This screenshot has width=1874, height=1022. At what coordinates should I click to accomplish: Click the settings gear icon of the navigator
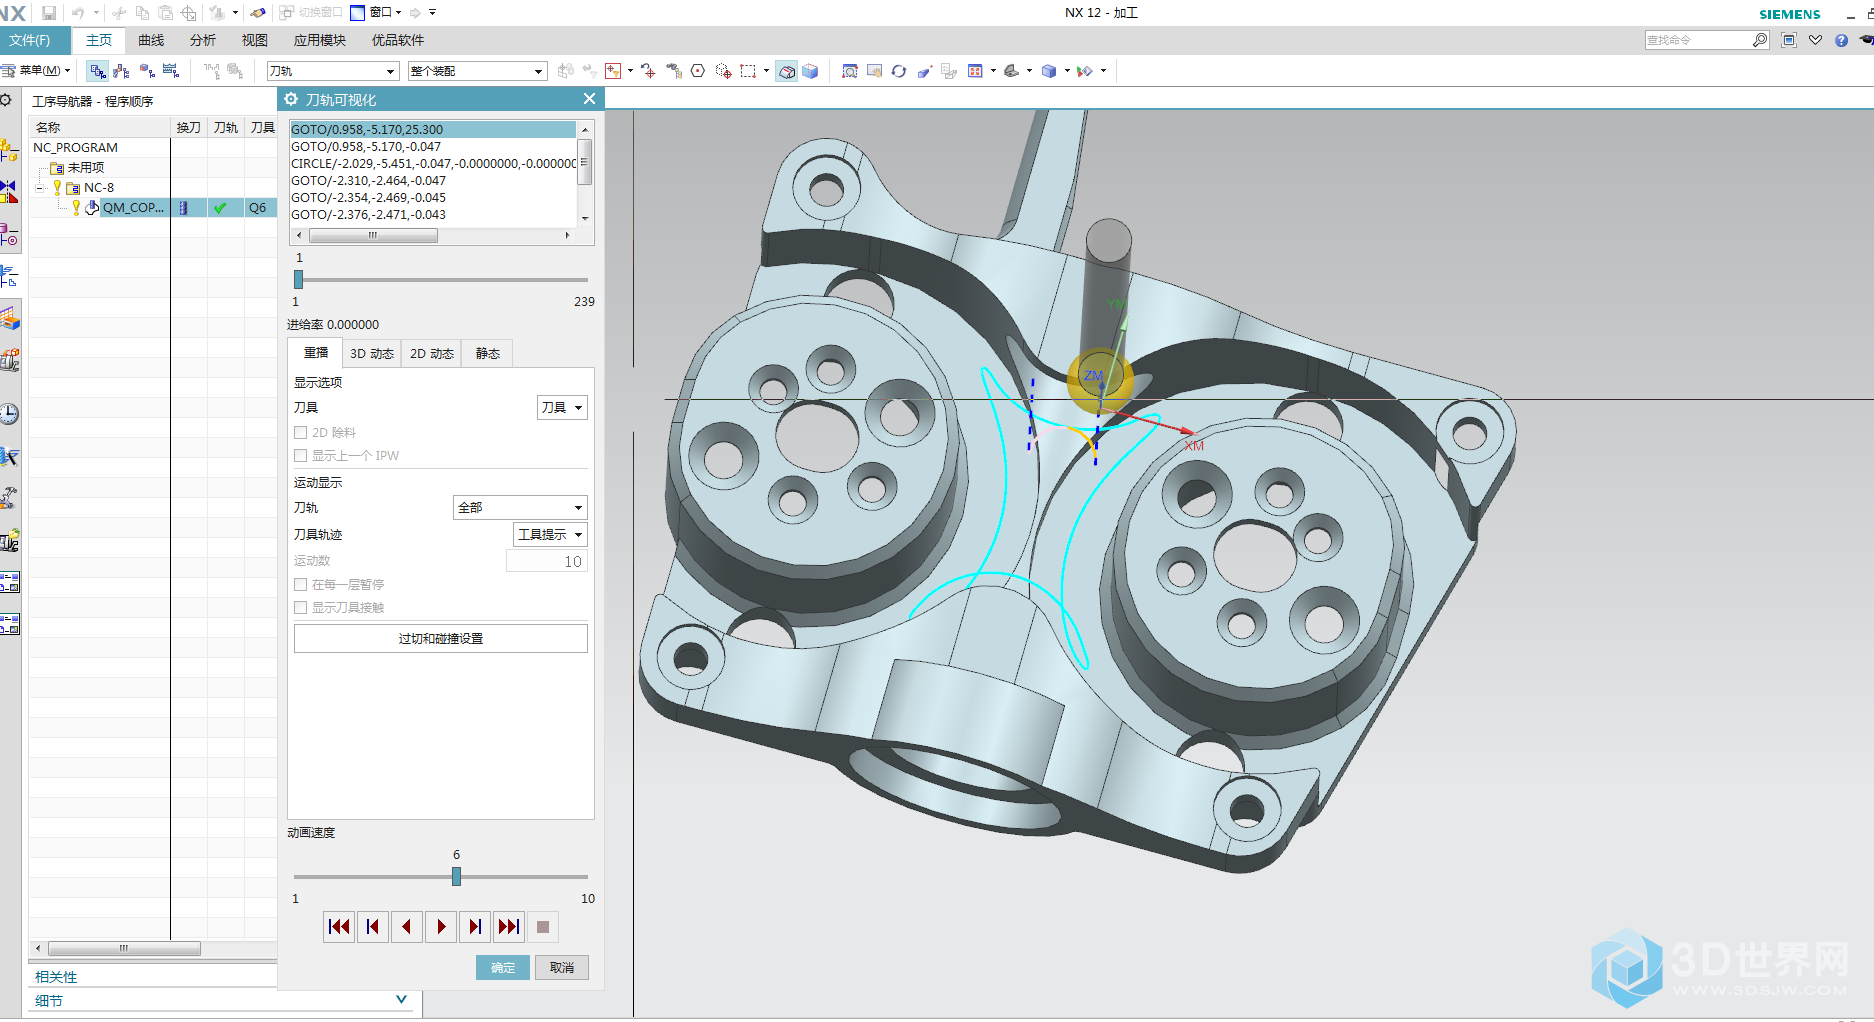tap(6, 100)
